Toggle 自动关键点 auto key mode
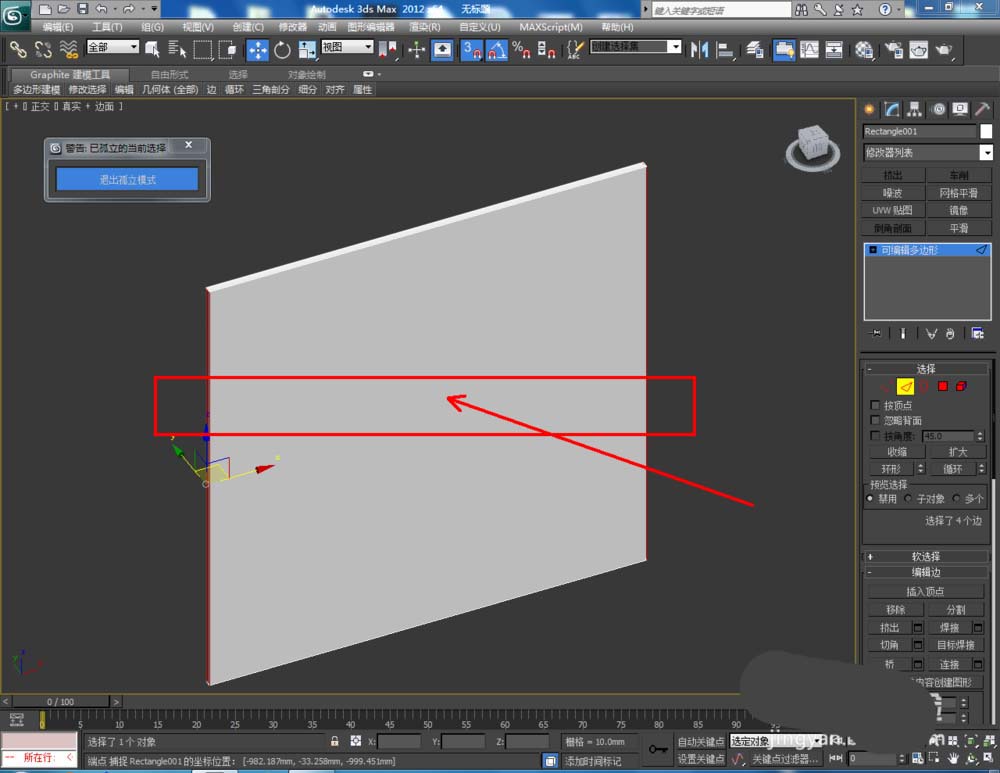Viewport: 1000px width, 773px height. click(700, 741)
